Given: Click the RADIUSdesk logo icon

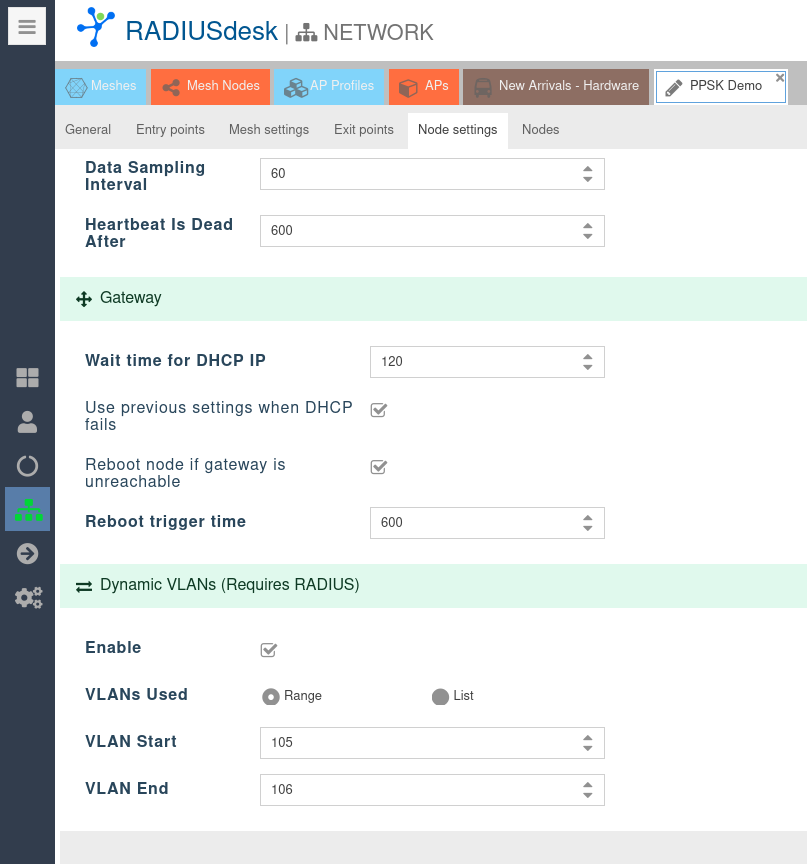Looking at the screenshot, I should 96,28.
